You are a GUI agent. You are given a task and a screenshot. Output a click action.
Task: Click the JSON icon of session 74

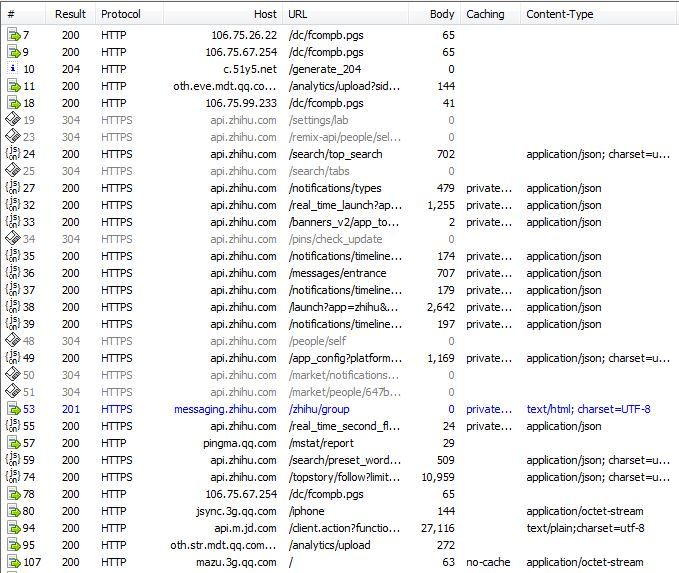click(13, 477)
